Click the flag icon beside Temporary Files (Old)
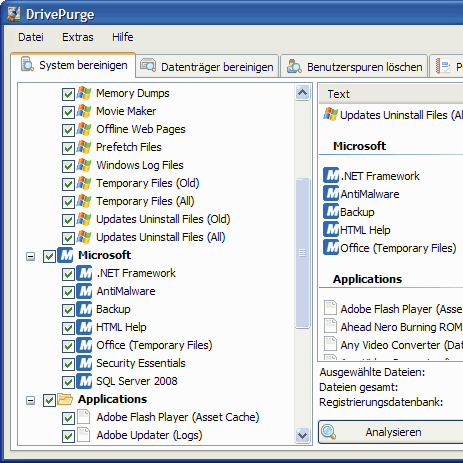 84,183
